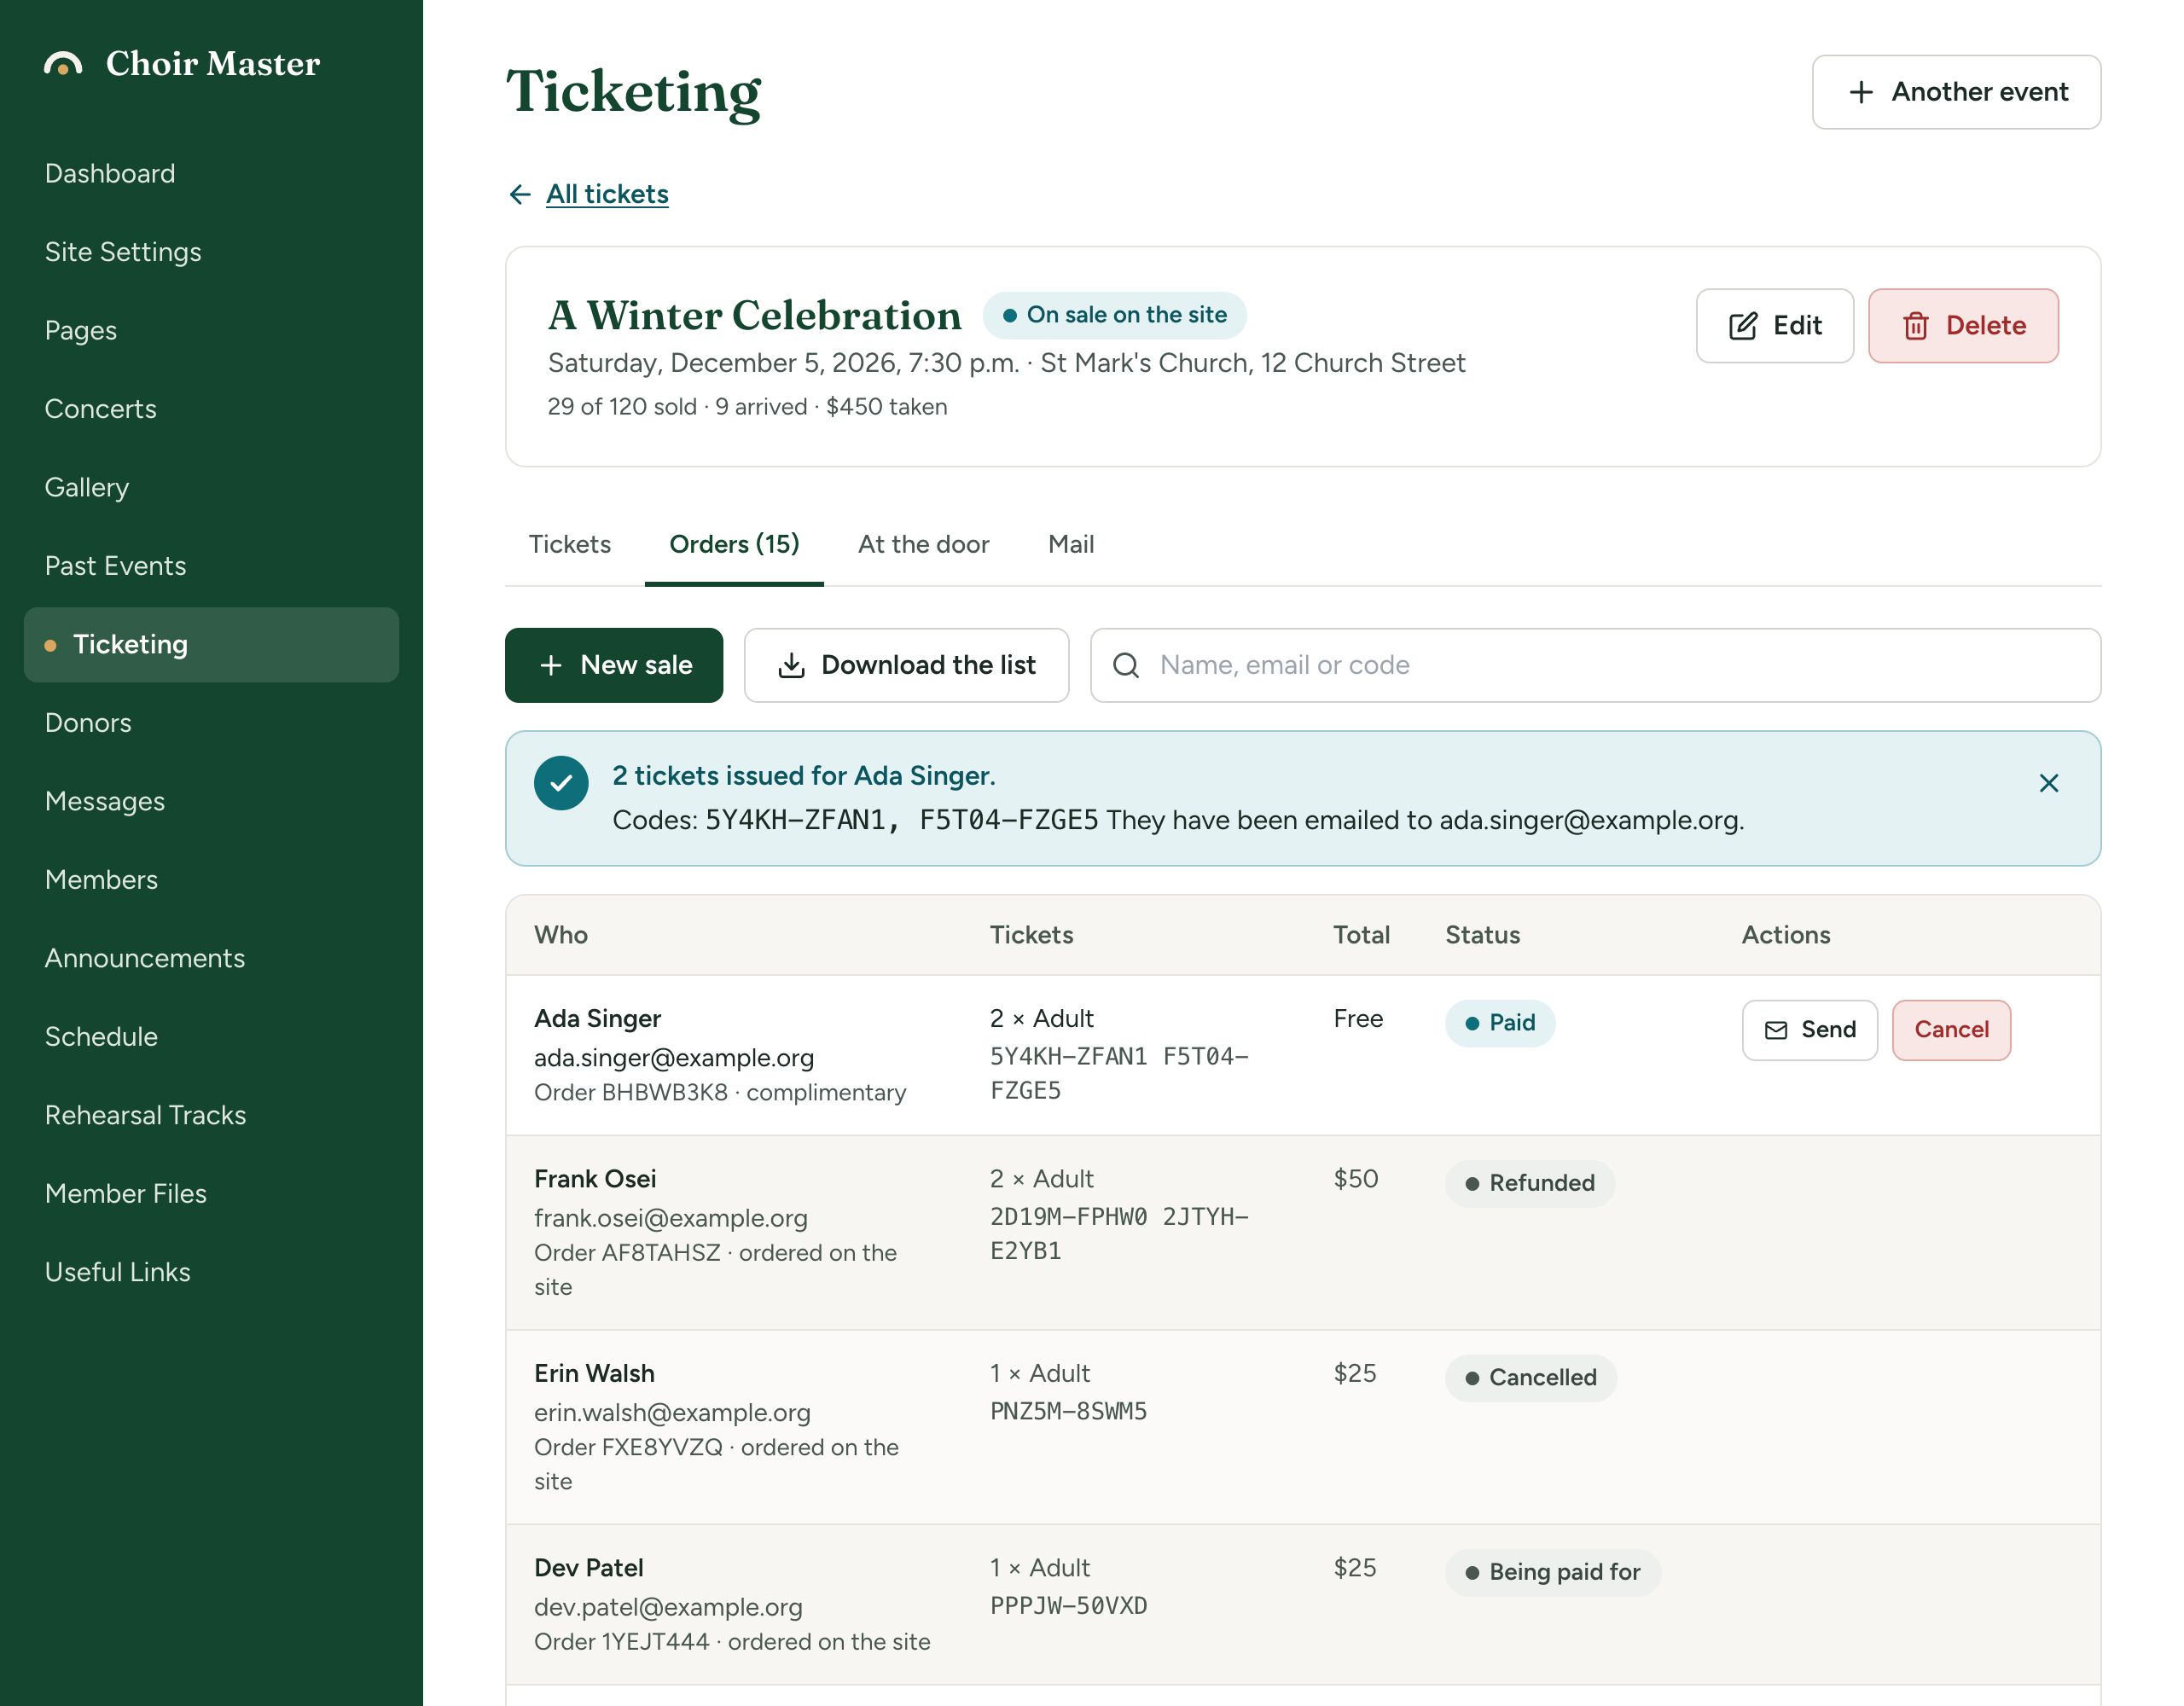Image resolution: width=2184 pixels, height=1706 pixels.
Task: Send Ada Singer's tickets by email
Action: pos(1809,1030)
